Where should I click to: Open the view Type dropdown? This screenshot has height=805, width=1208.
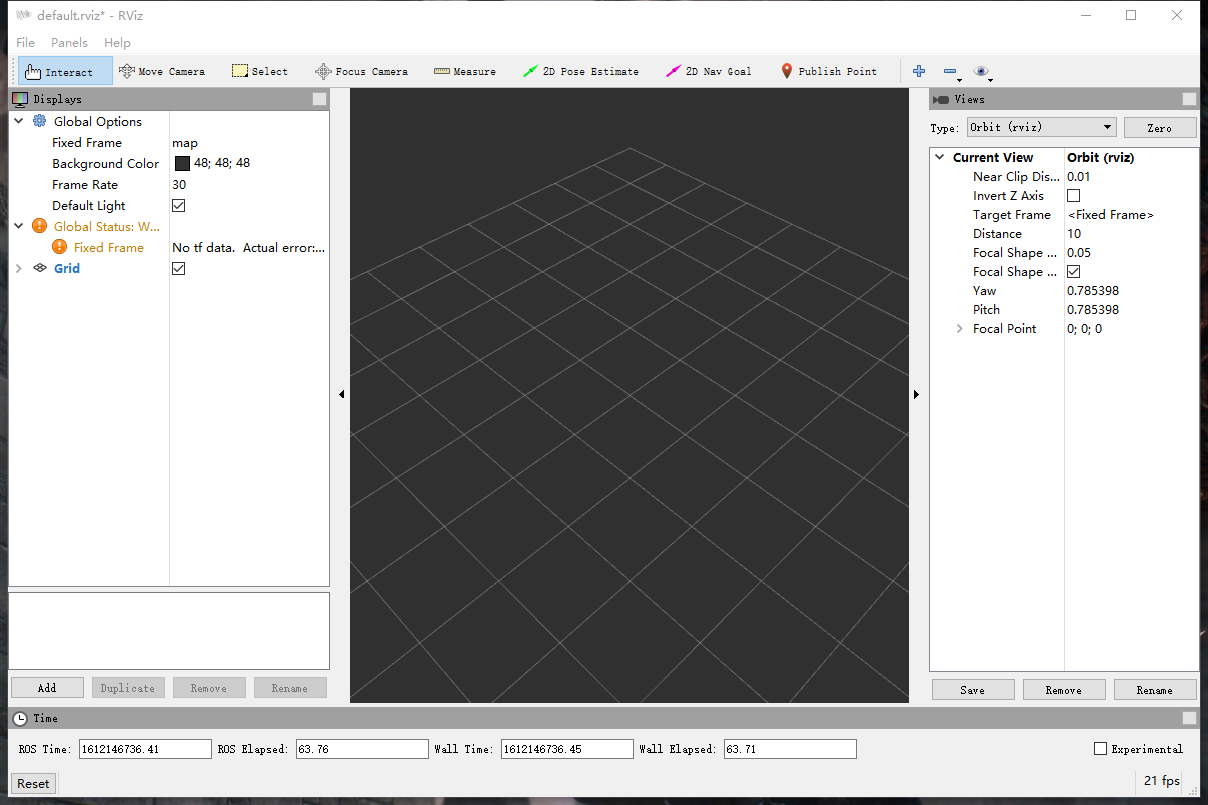(x=1041, y=127)
